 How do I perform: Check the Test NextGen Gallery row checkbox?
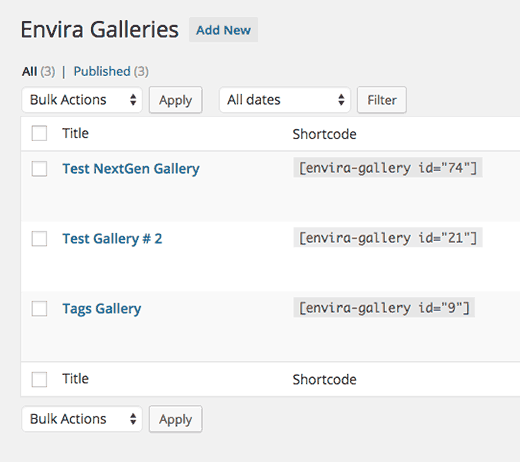click(x=39, y=168)
